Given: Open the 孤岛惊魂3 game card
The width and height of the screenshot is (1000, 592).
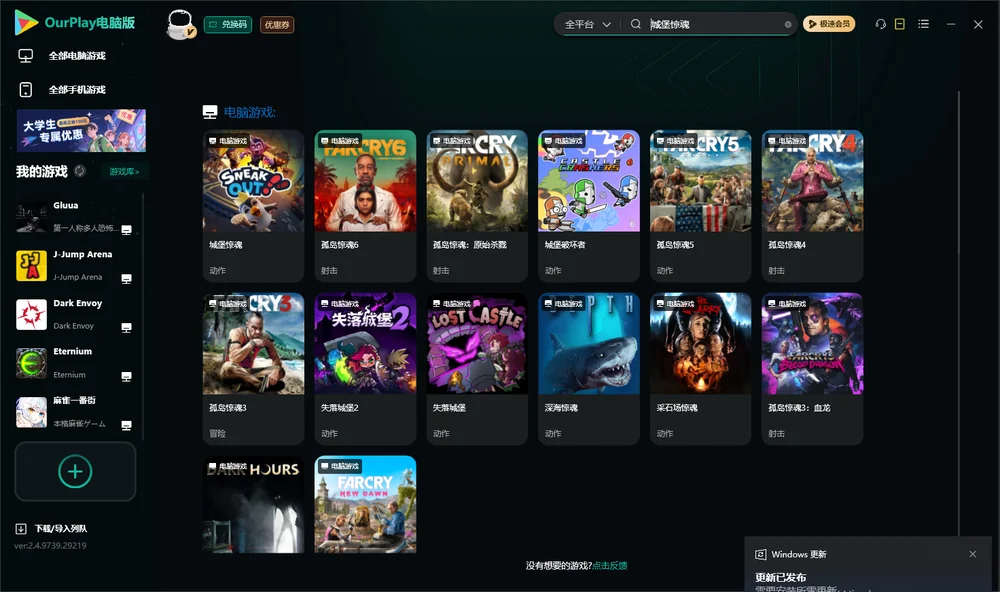Looking at the screenshot, I should (x=253, y=369).
